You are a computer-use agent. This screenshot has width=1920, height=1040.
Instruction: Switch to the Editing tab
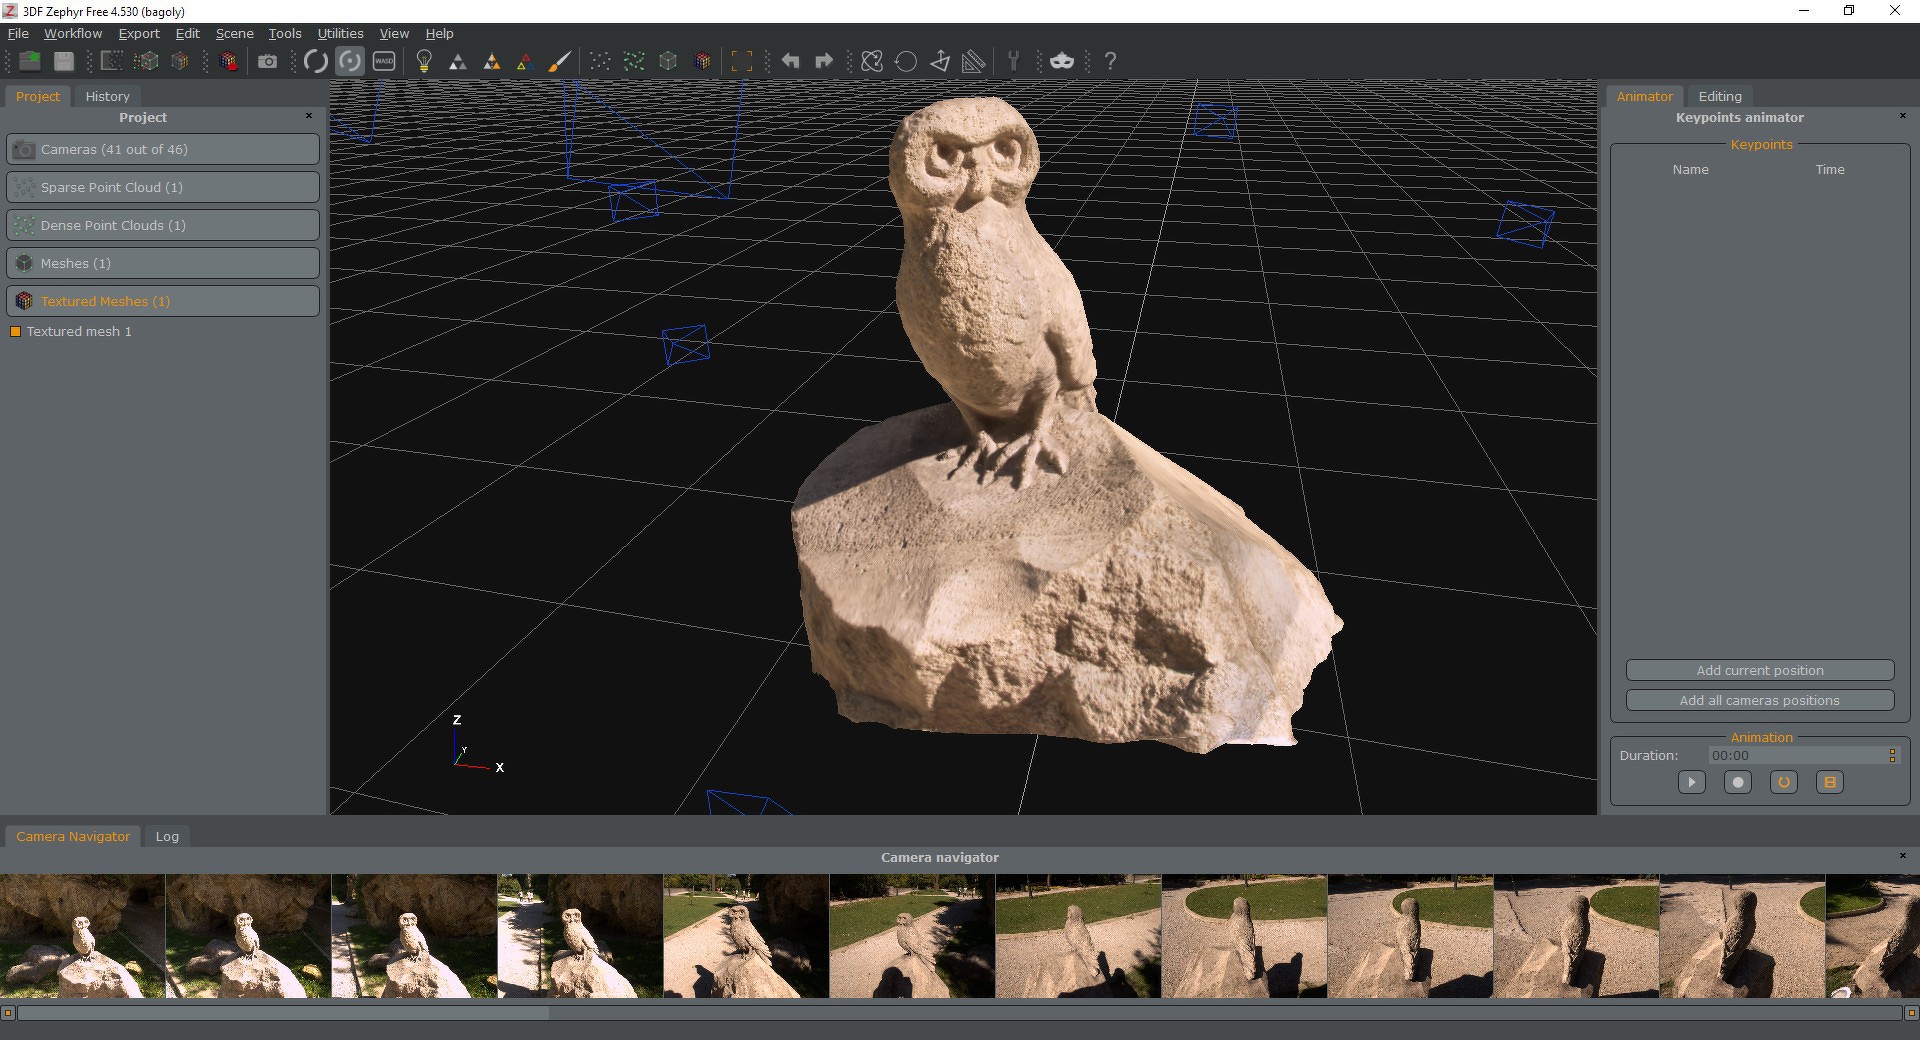tap(1719, 97)
